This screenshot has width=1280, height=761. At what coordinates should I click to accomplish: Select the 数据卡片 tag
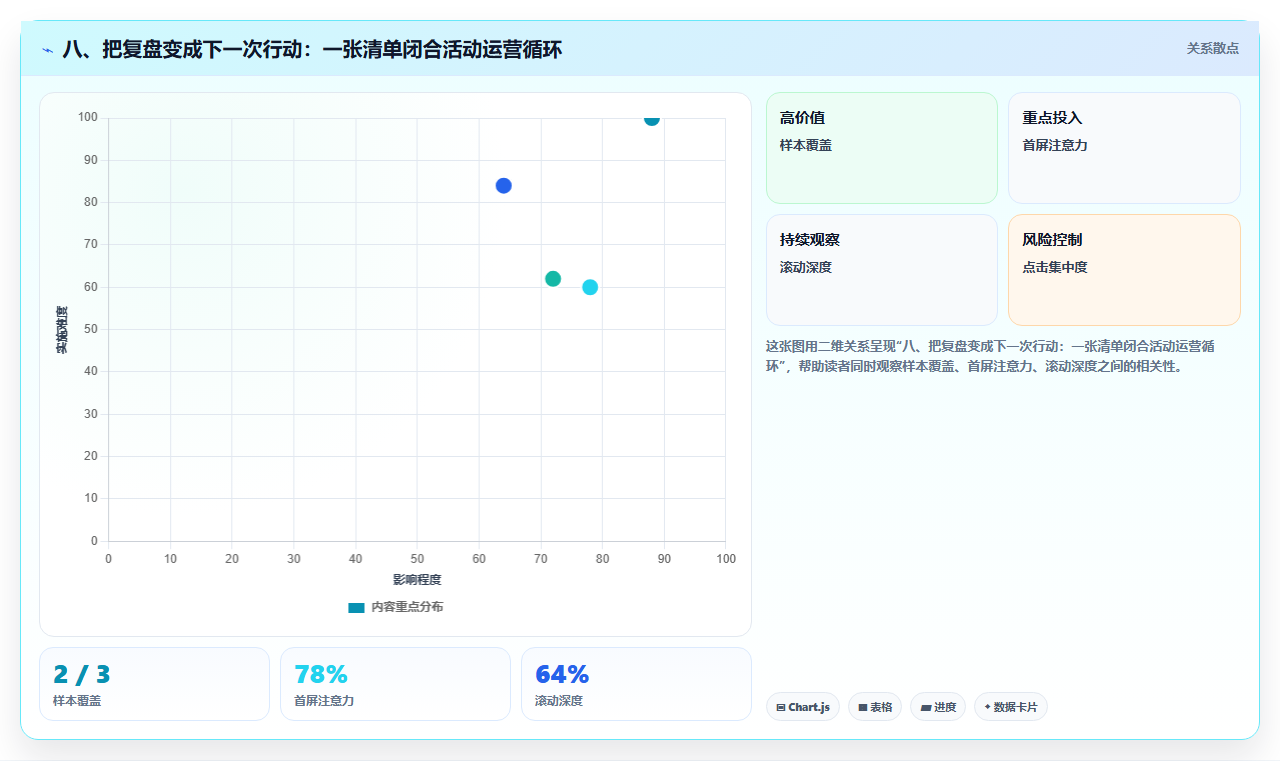(1011, 707)
